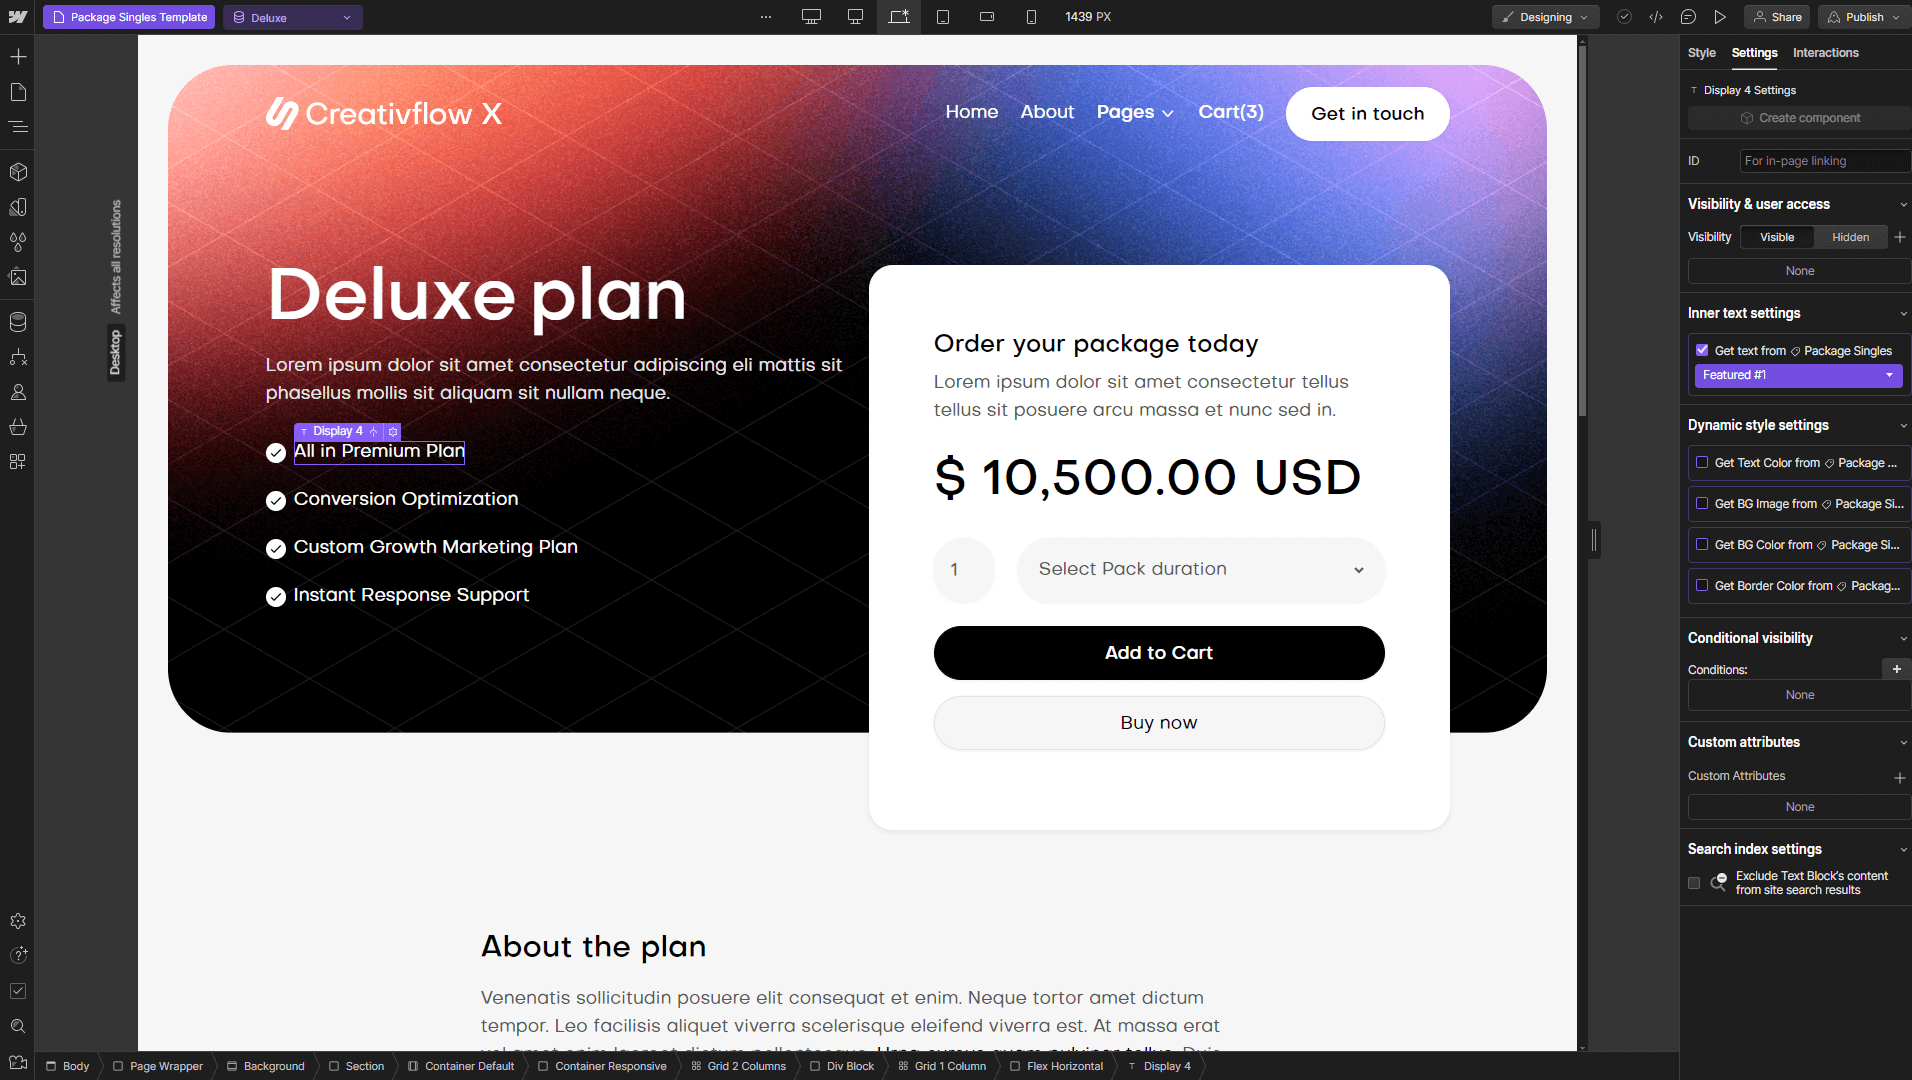Open the Components panel
The height and width of the screenshot is (1080, 1912).
click(x=18, y=171)
